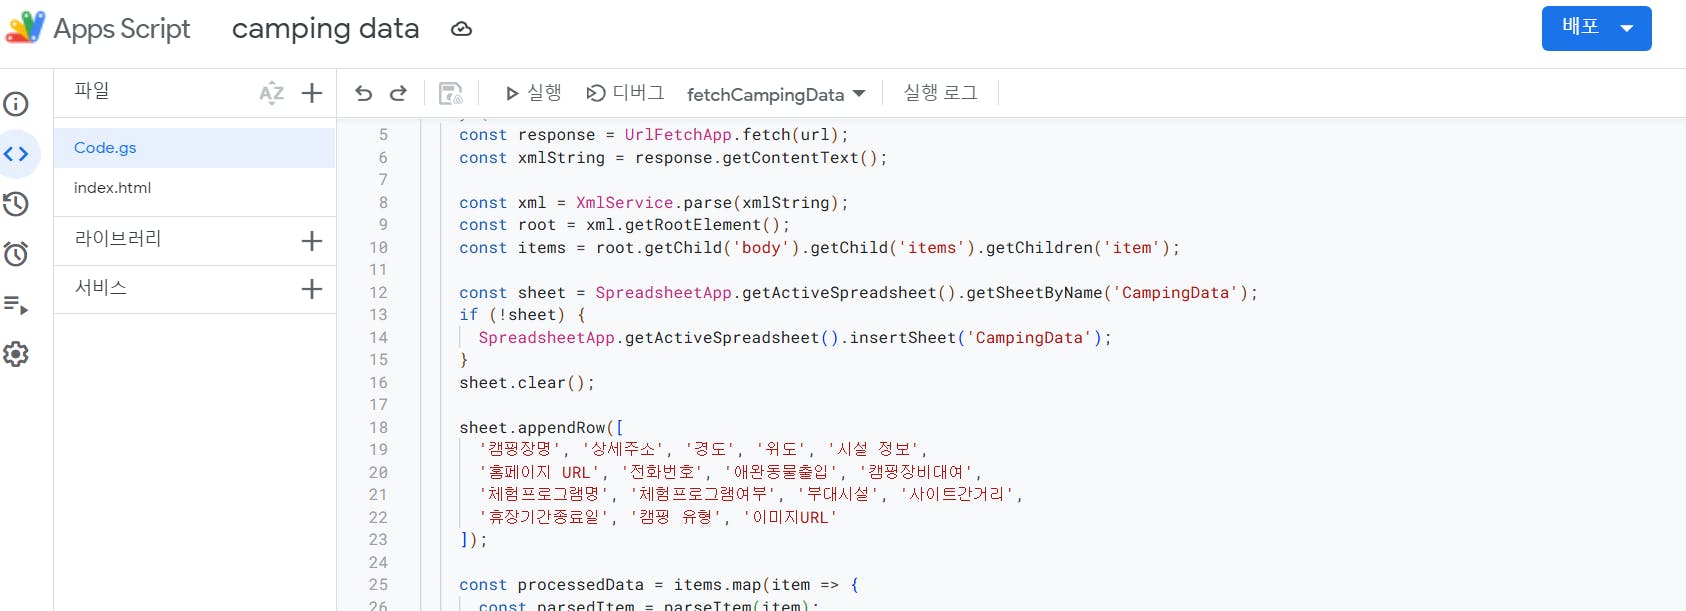Add a library with plus icon
The height and width of the screenshot is (611, 1686).
(x=312, y=241)
